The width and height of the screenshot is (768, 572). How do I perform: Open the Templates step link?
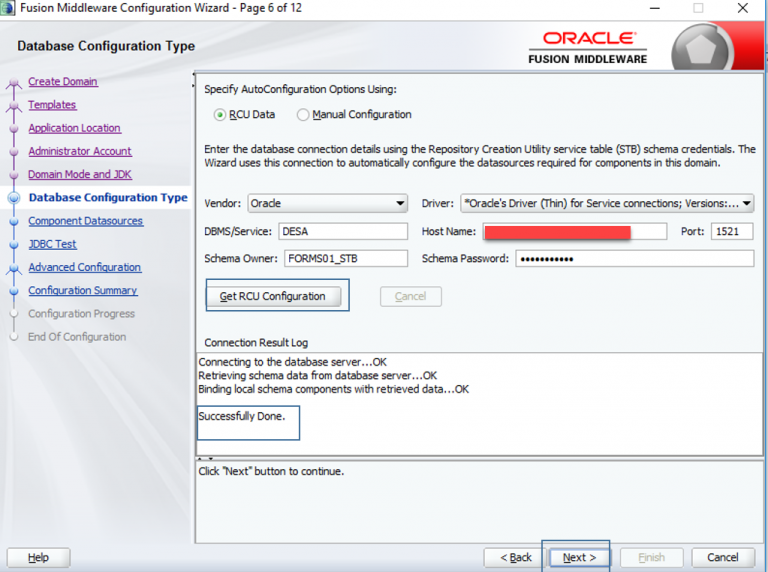(52, 105)
